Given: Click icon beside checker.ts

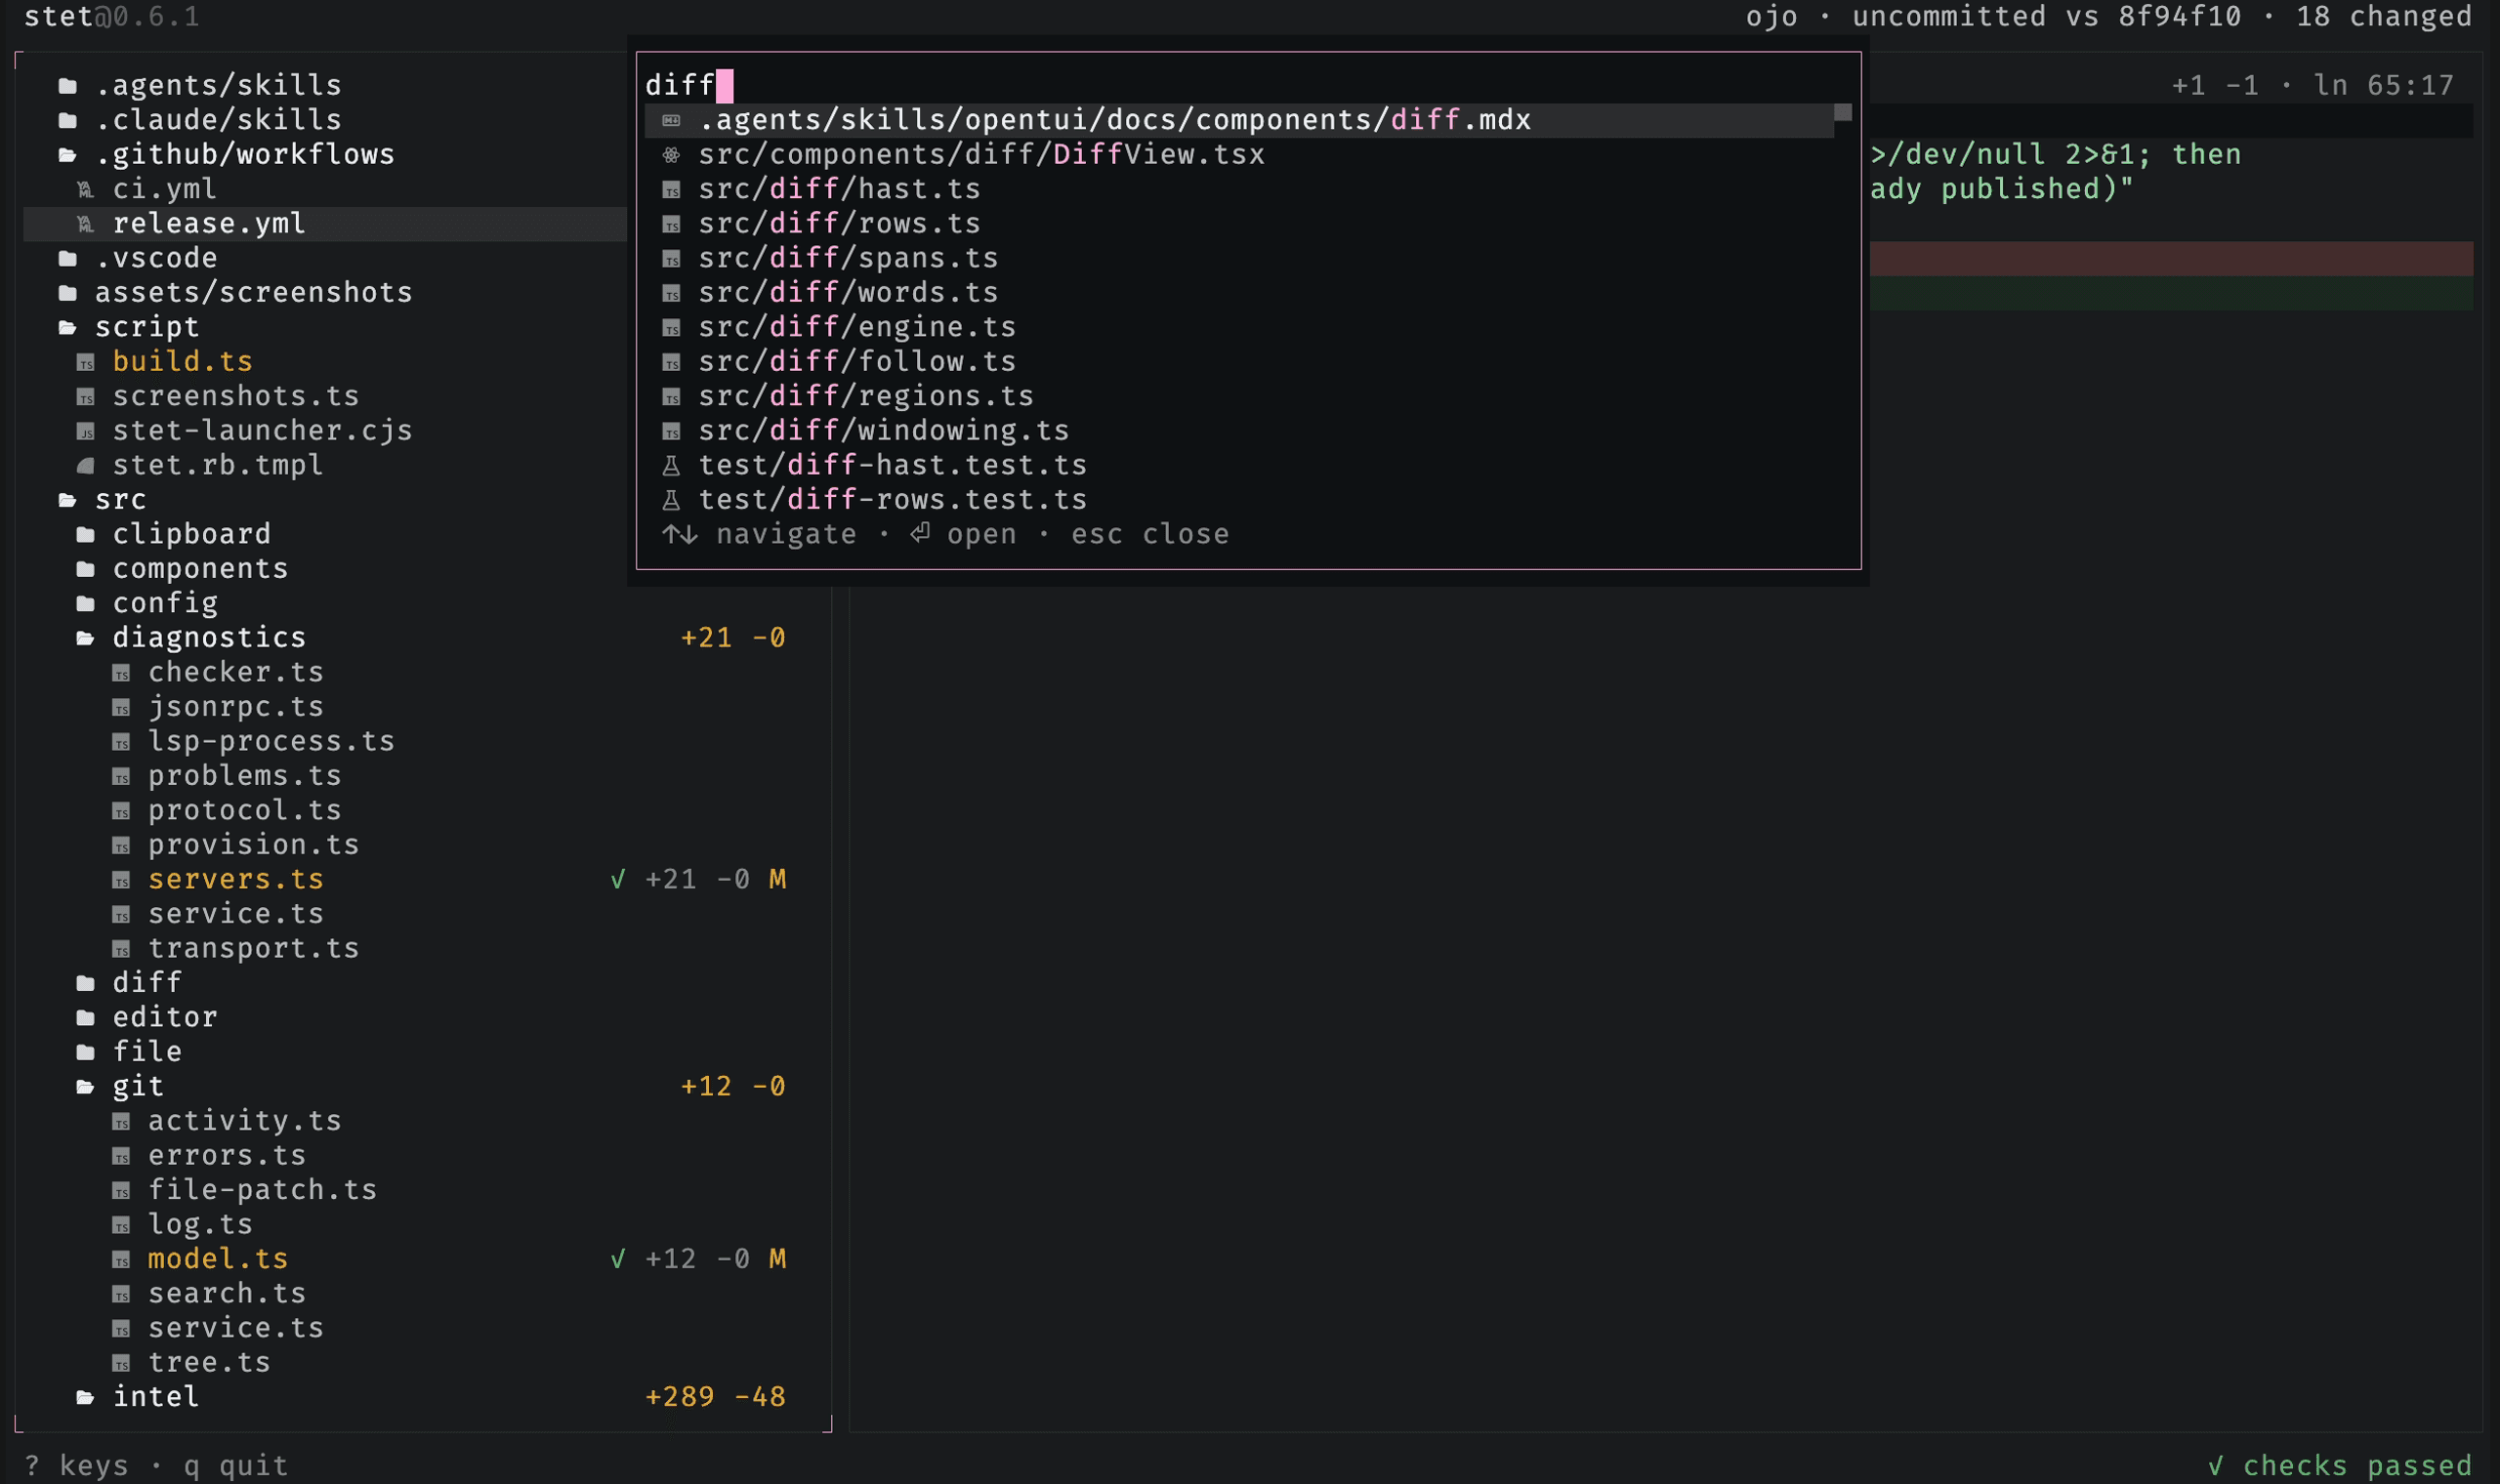Looking at the screenshot, I should (121, 673).
